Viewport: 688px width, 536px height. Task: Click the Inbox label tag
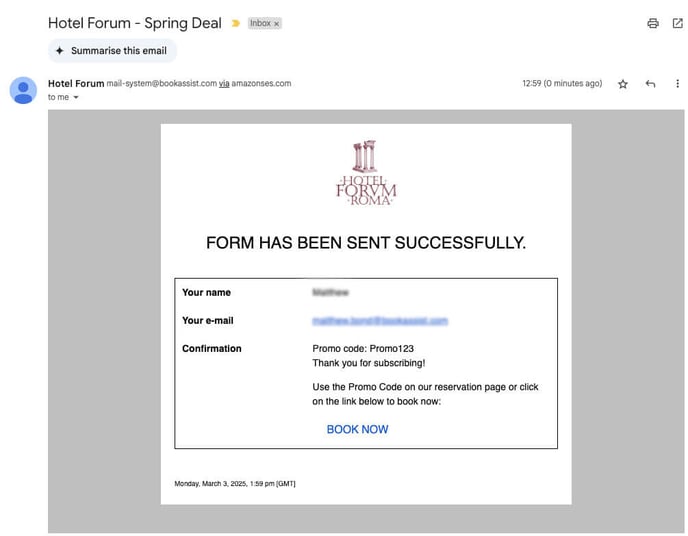point(260,23)
